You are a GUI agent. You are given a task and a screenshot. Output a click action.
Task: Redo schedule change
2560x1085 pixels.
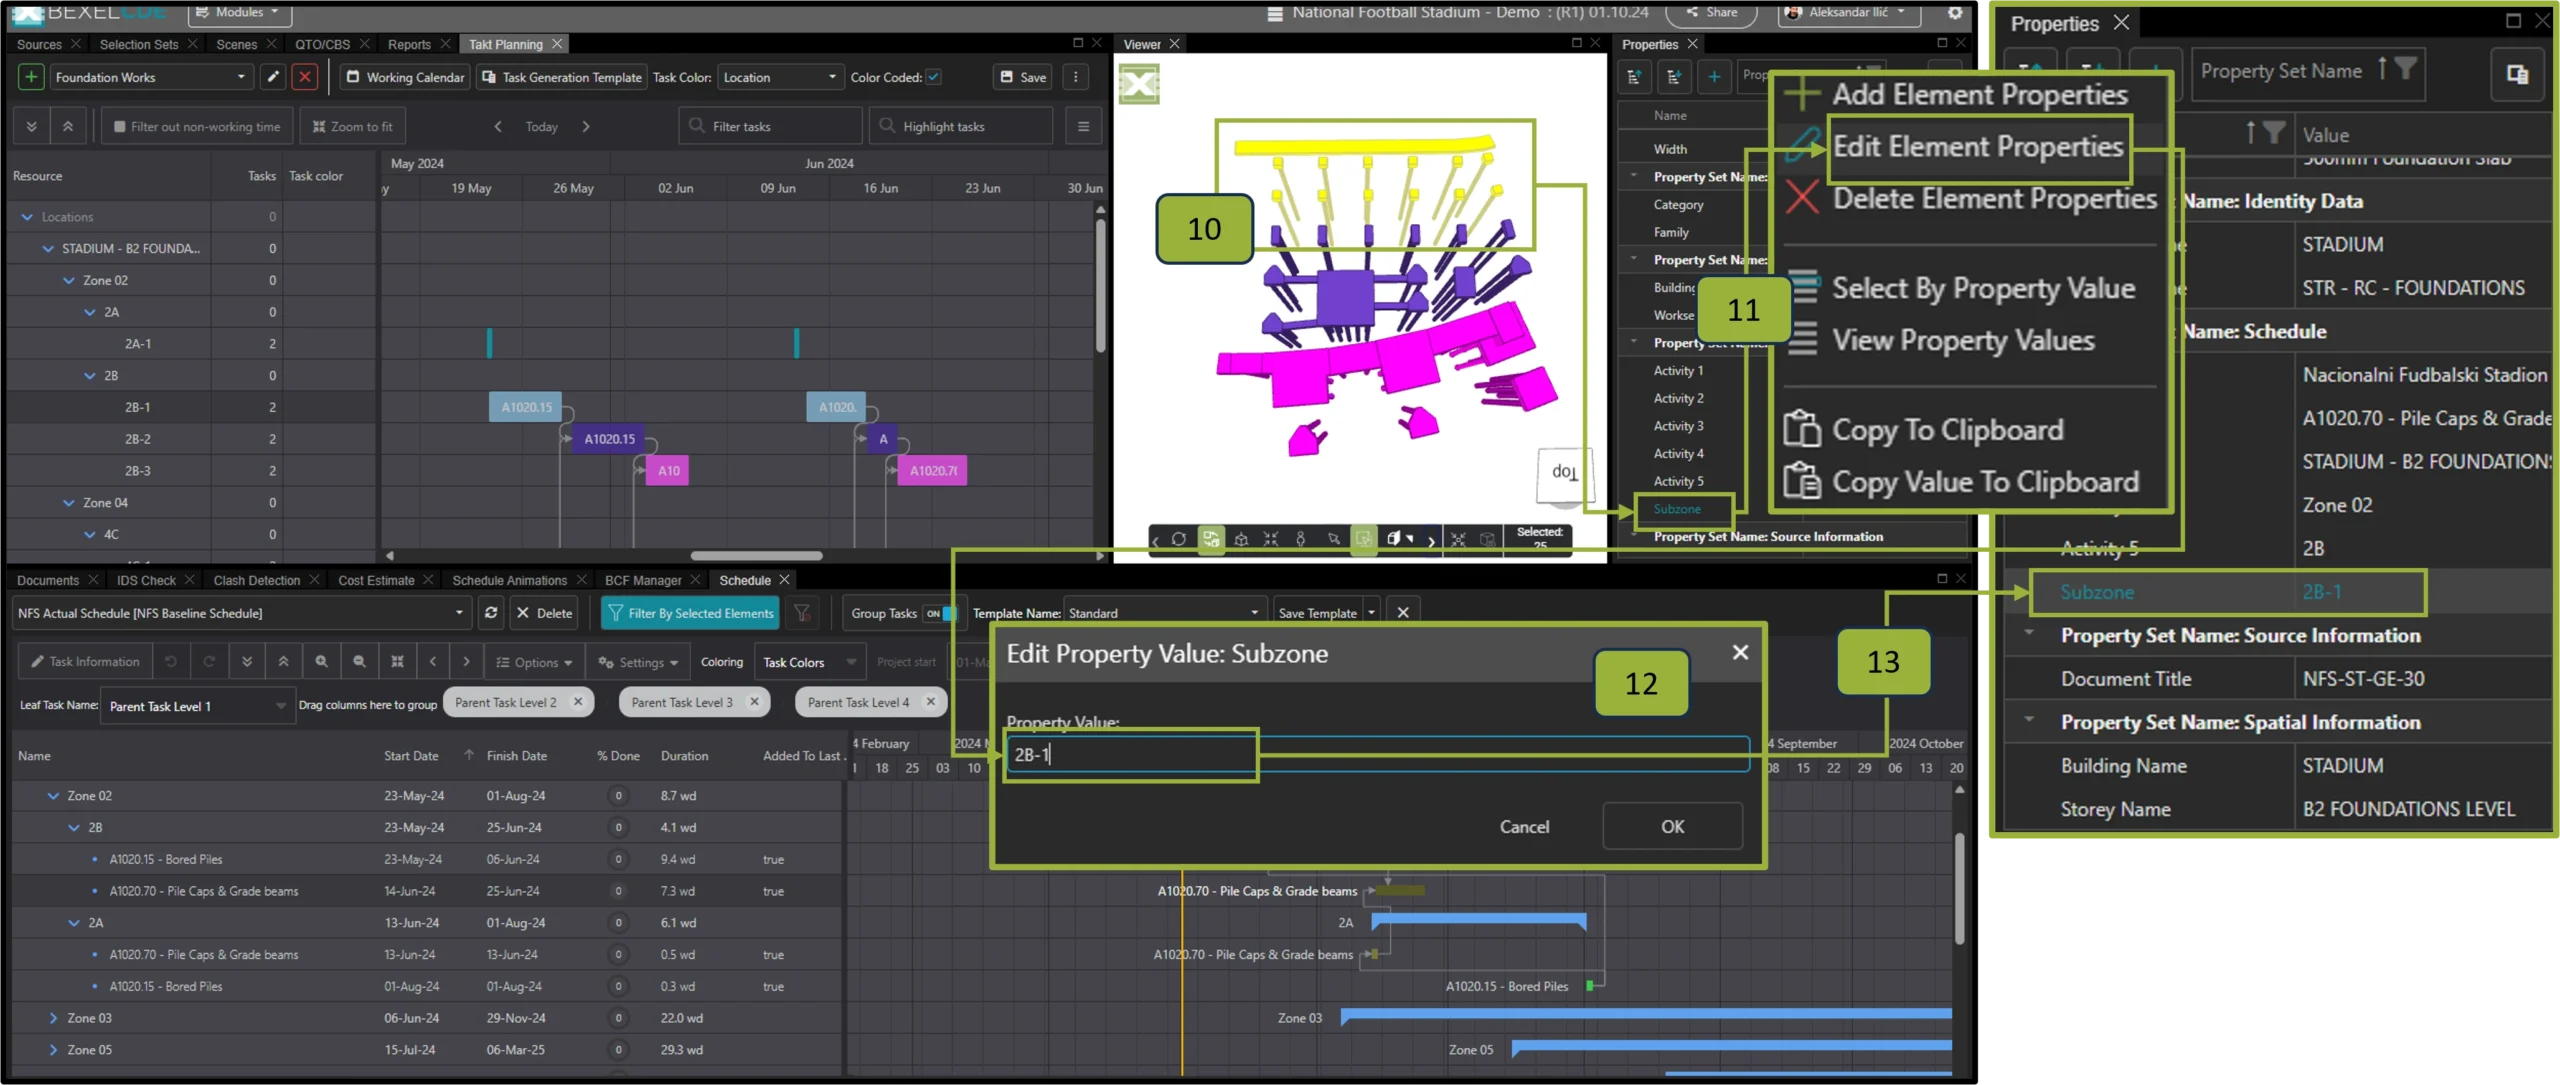pyautogui.click(x=209, y=662)
